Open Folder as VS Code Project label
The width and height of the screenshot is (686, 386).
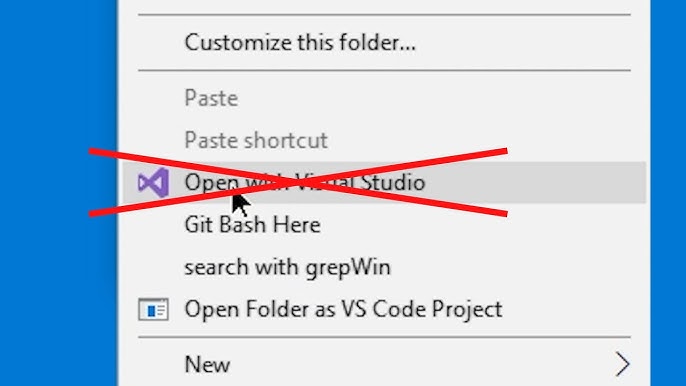tap(343, 309)
